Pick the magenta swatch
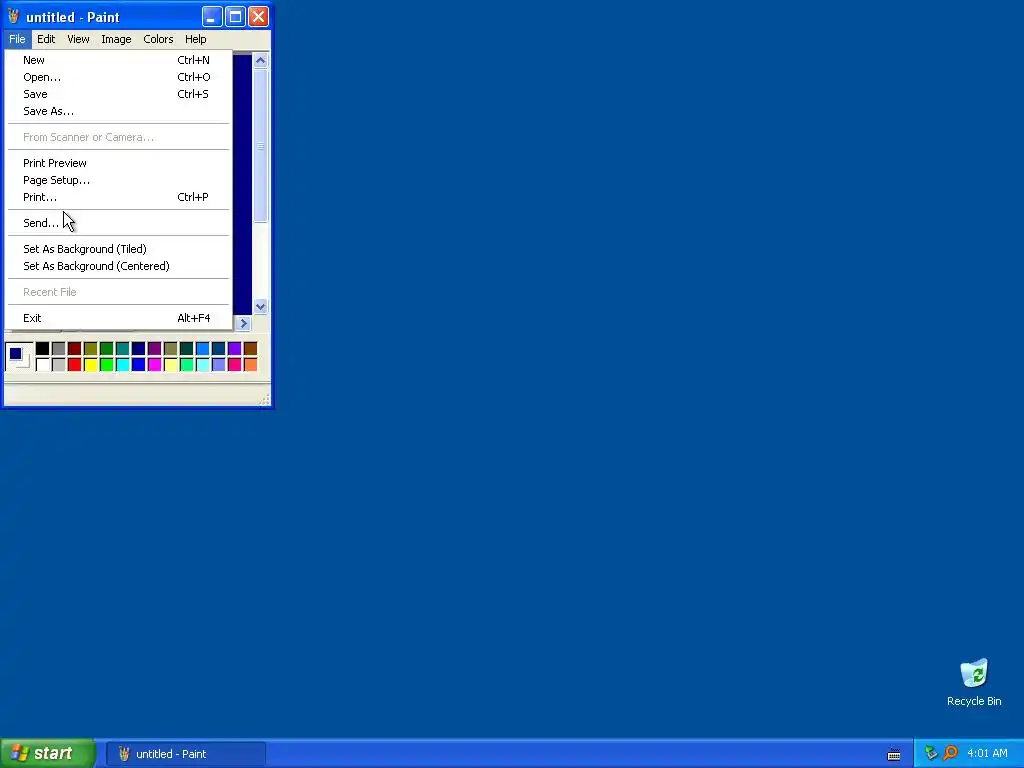Viewport: 1024px width, 768px height. point(155,364)
